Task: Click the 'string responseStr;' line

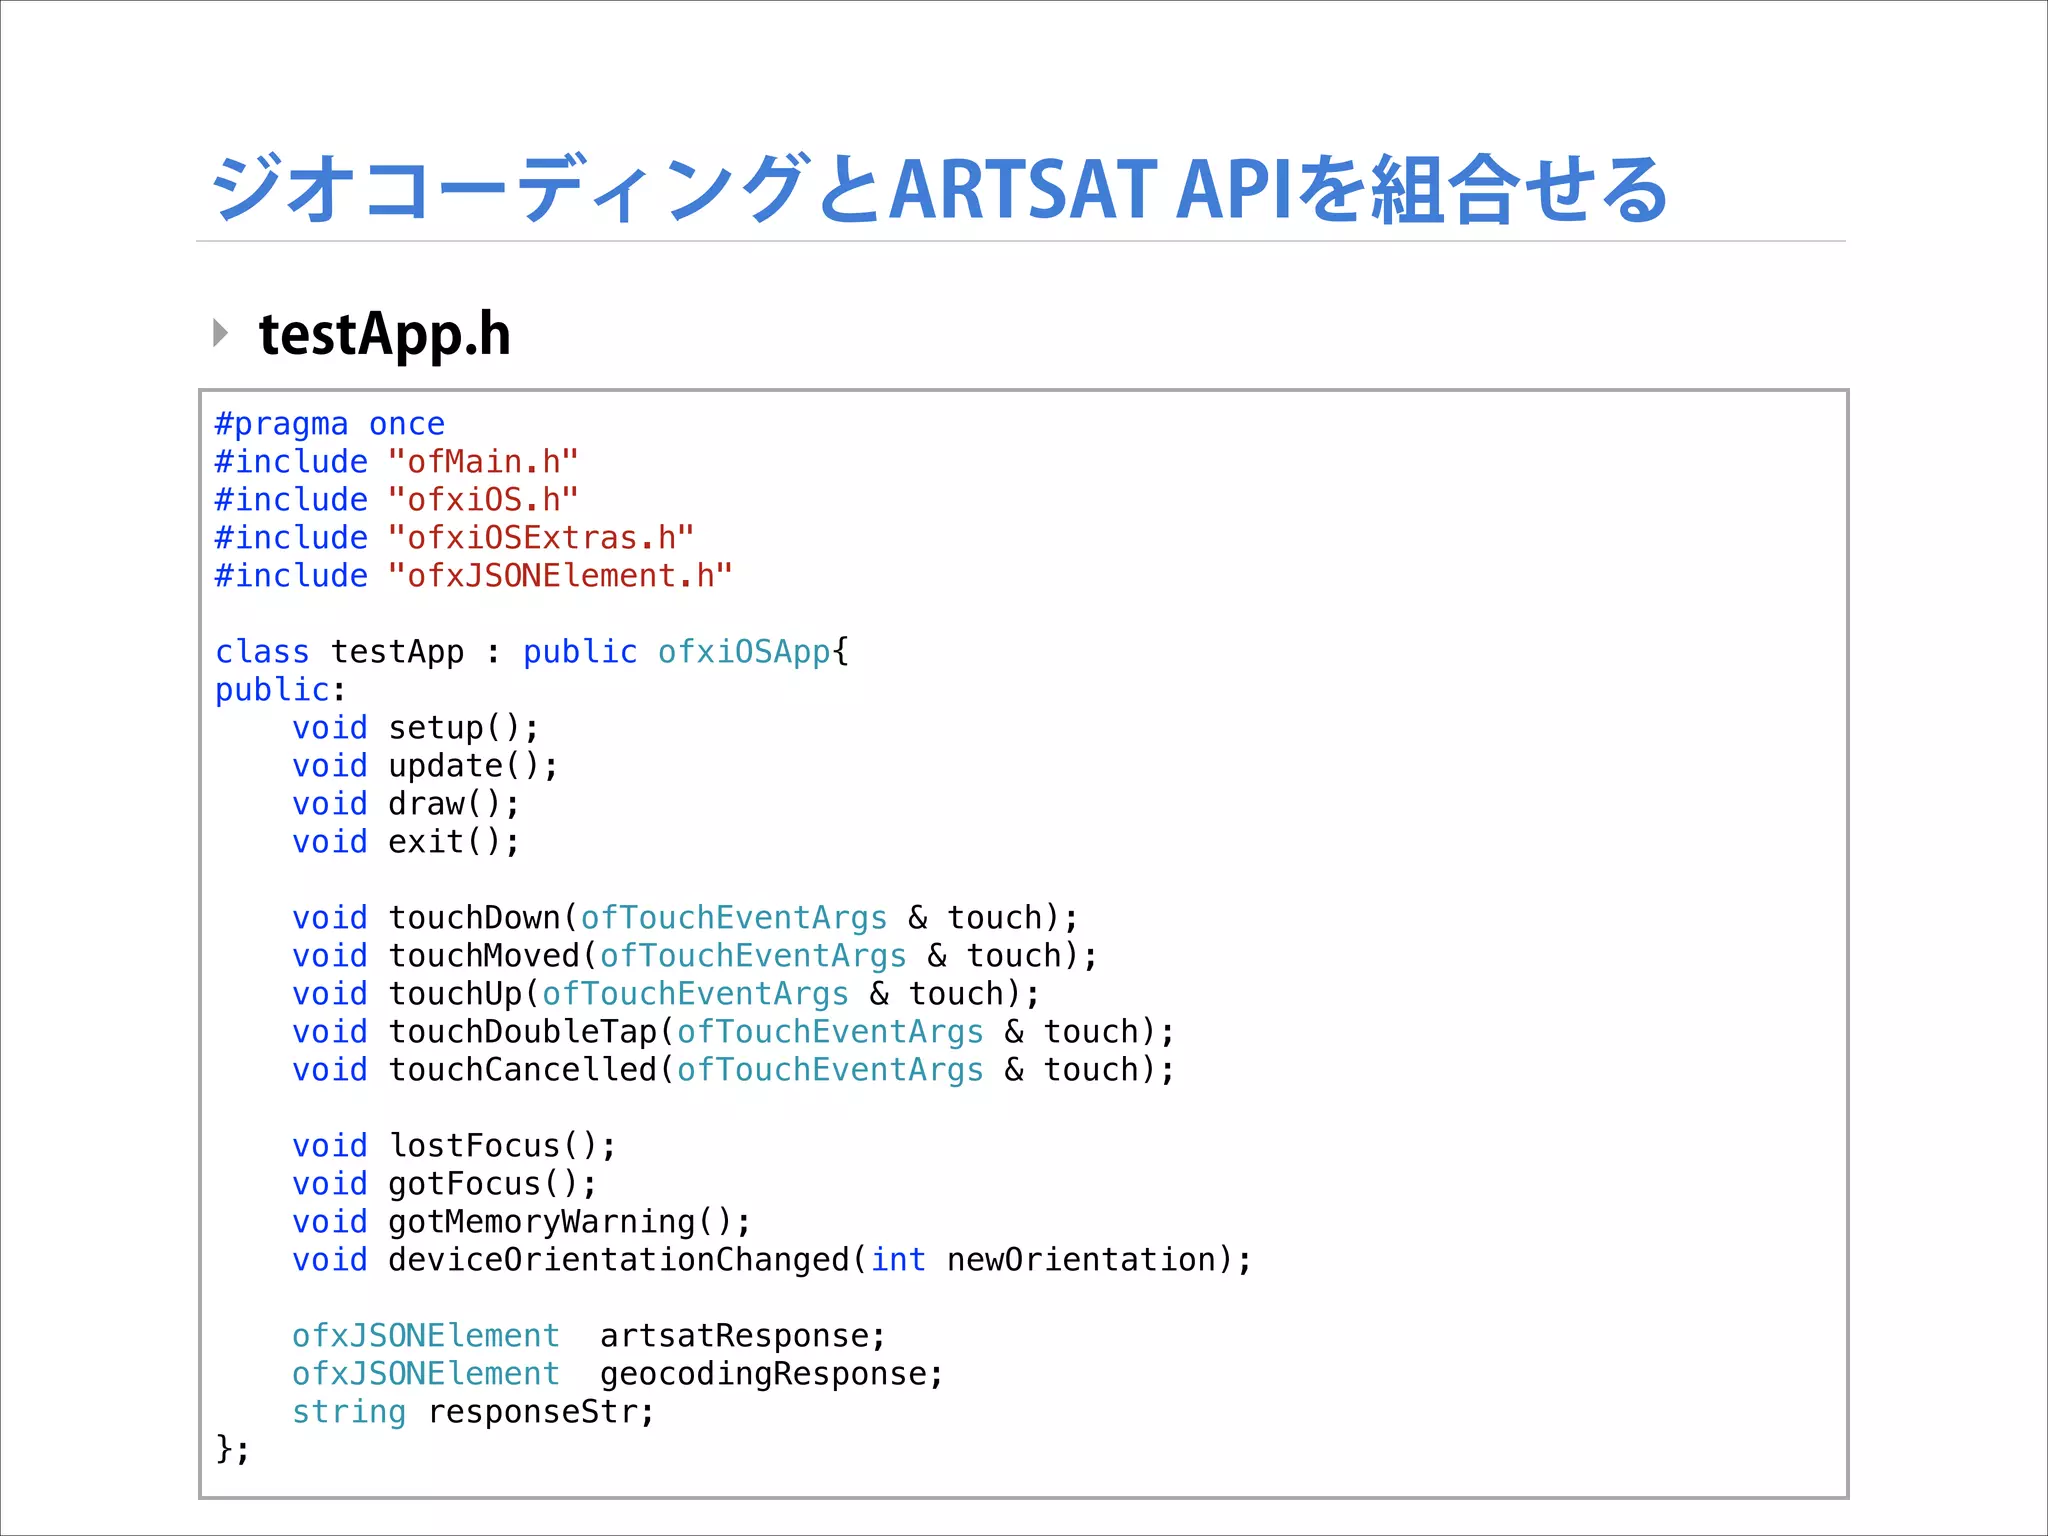Action: tap(474, 1412)
